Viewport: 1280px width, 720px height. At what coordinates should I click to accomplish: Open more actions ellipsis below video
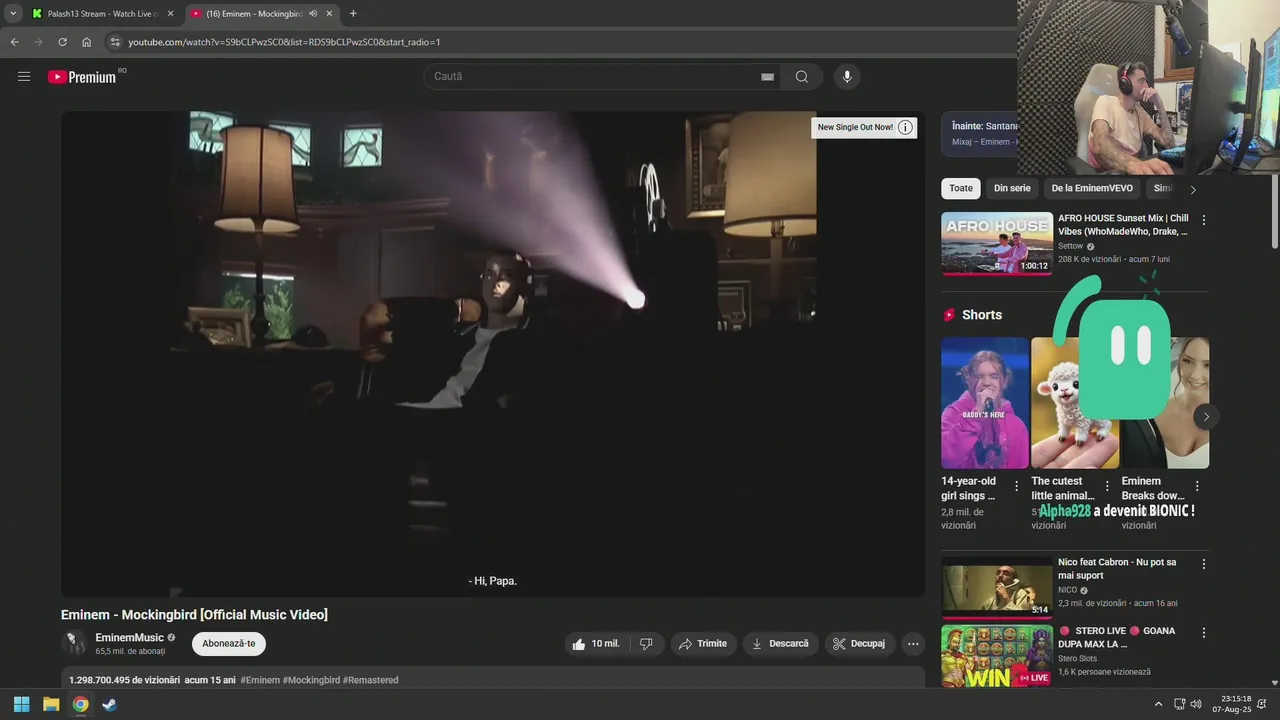pos(913,644)
